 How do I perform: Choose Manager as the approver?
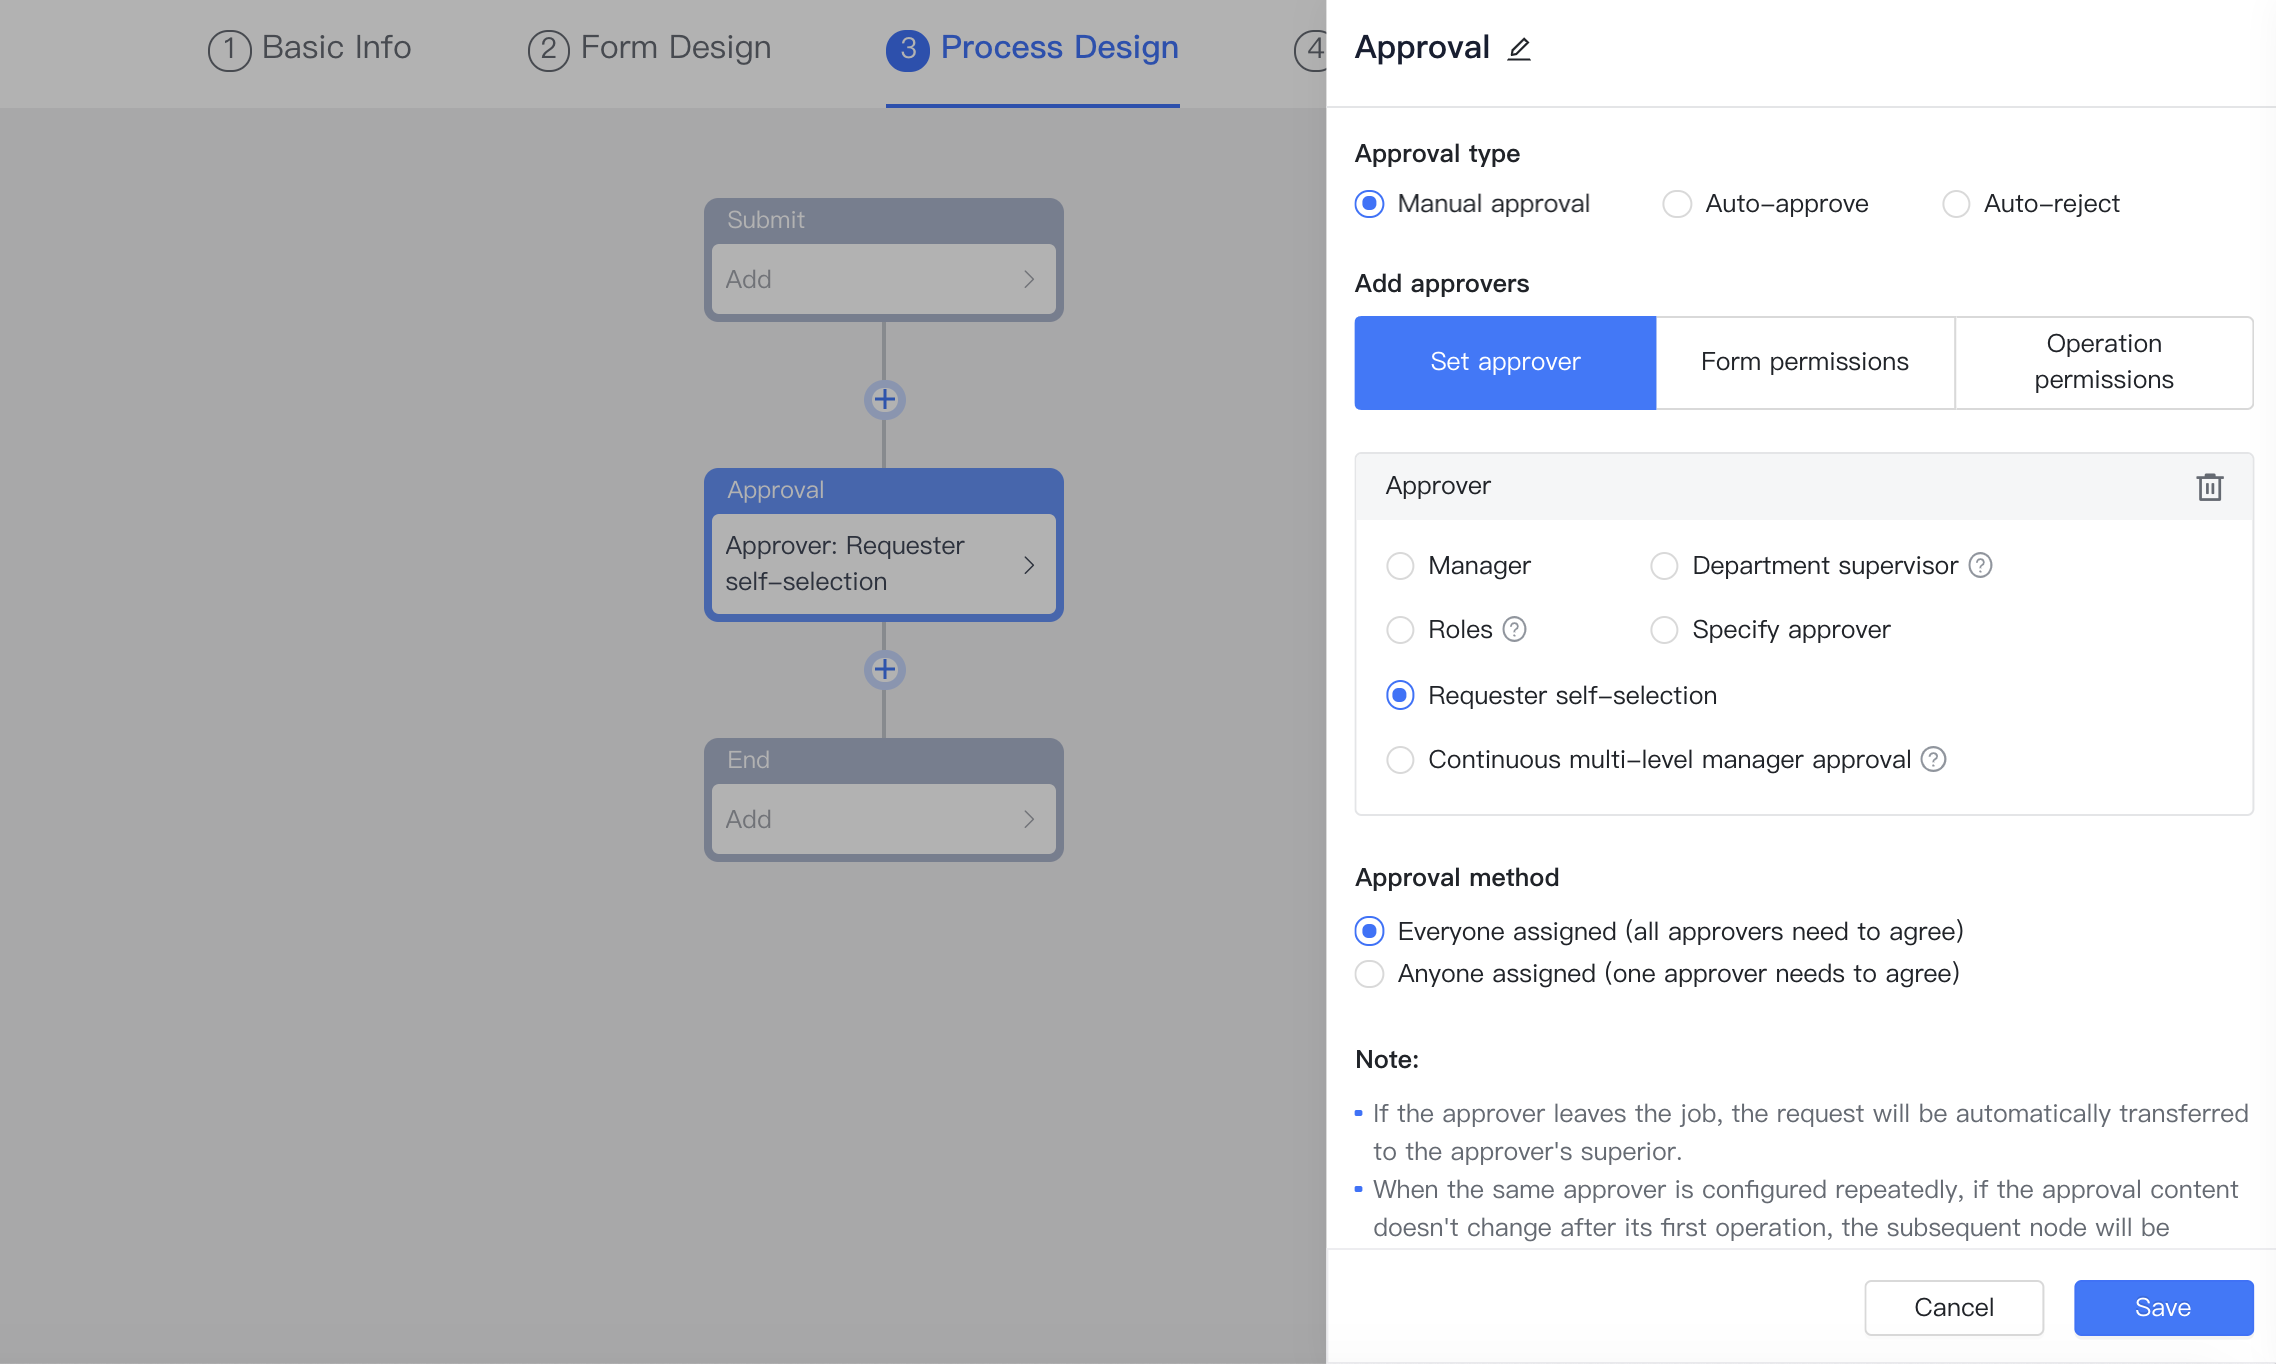[1401, 565]
